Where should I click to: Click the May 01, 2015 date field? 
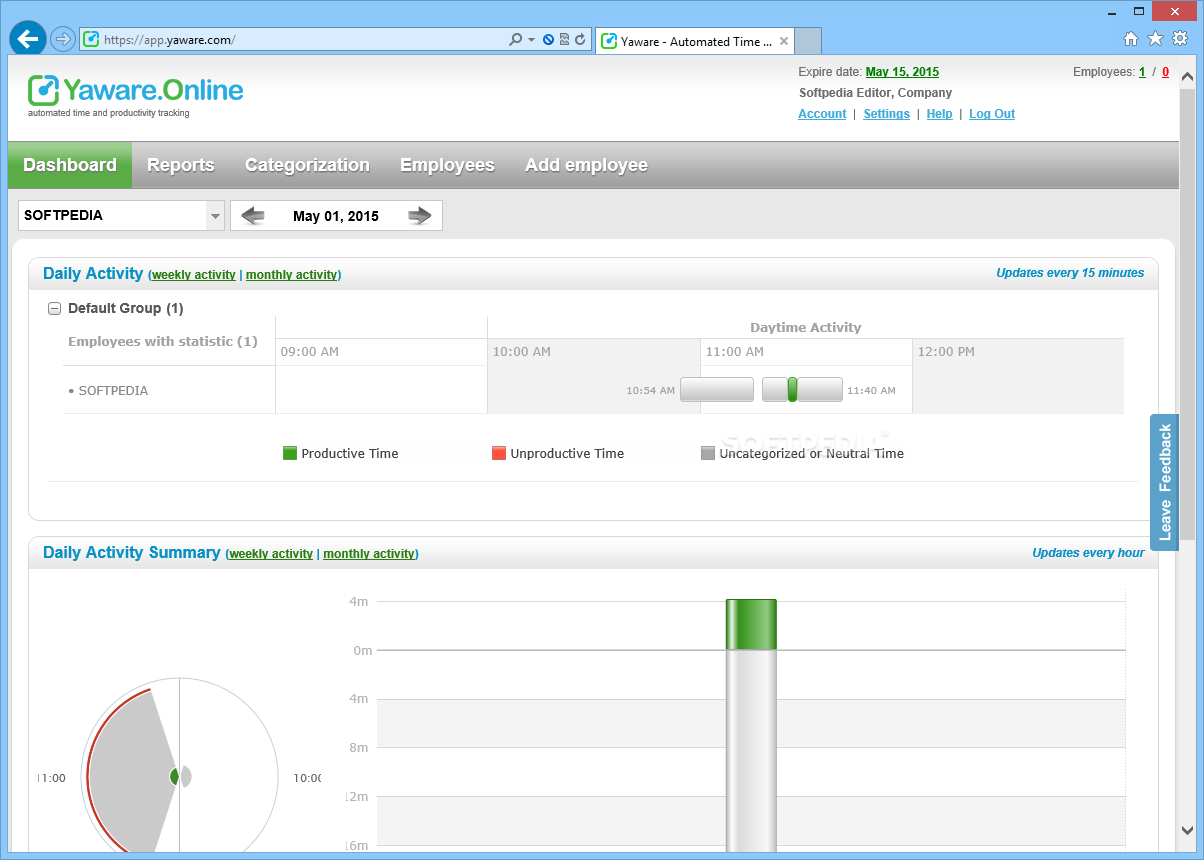336,215
